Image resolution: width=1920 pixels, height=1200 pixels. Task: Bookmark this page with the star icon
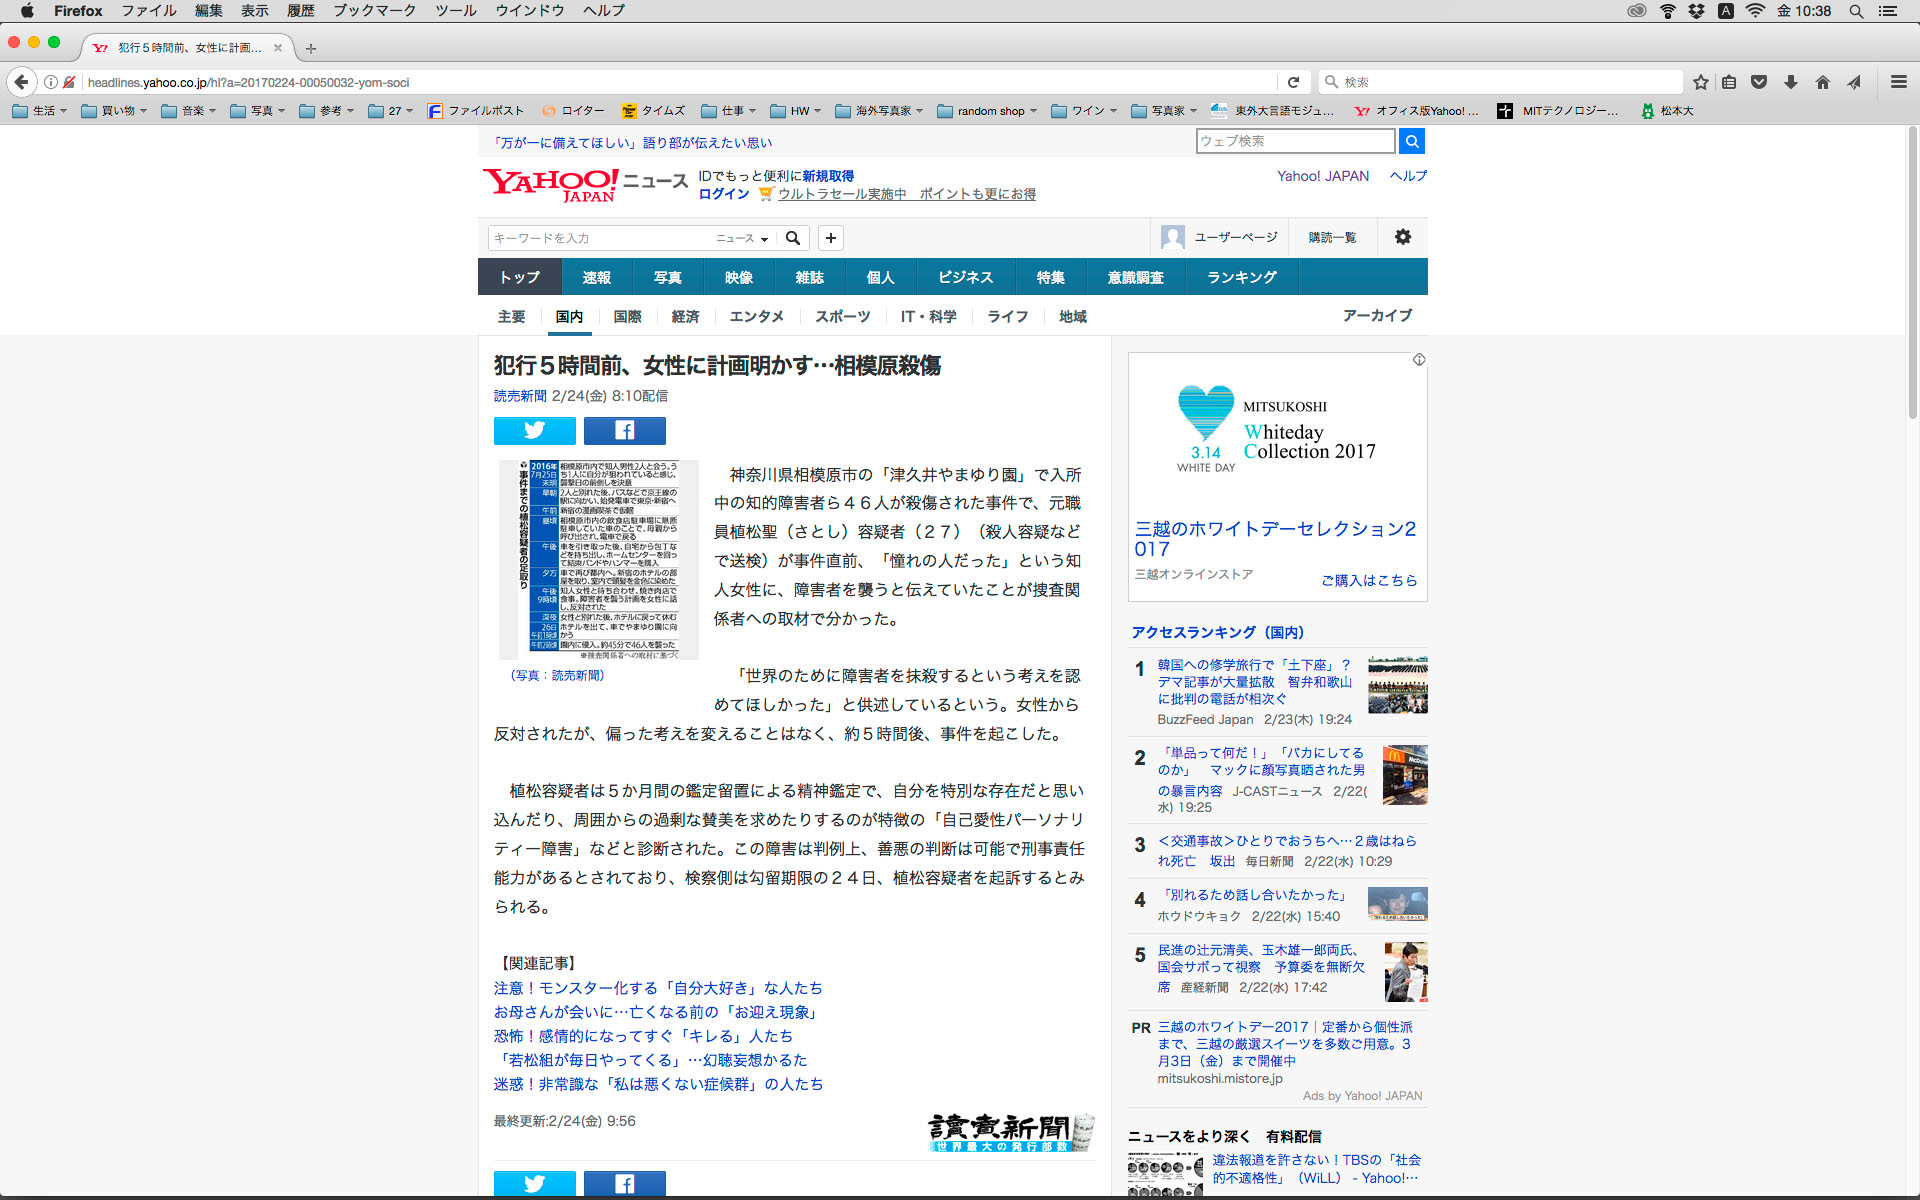click(1700, 82)
